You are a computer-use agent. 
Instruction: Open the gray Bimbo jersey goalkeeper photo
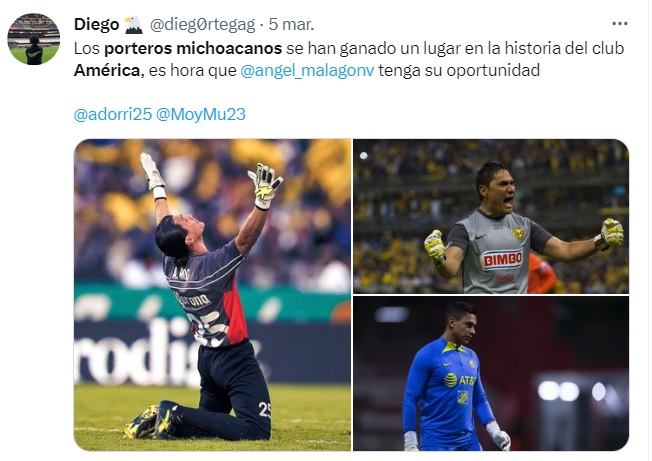click(491, 216)
